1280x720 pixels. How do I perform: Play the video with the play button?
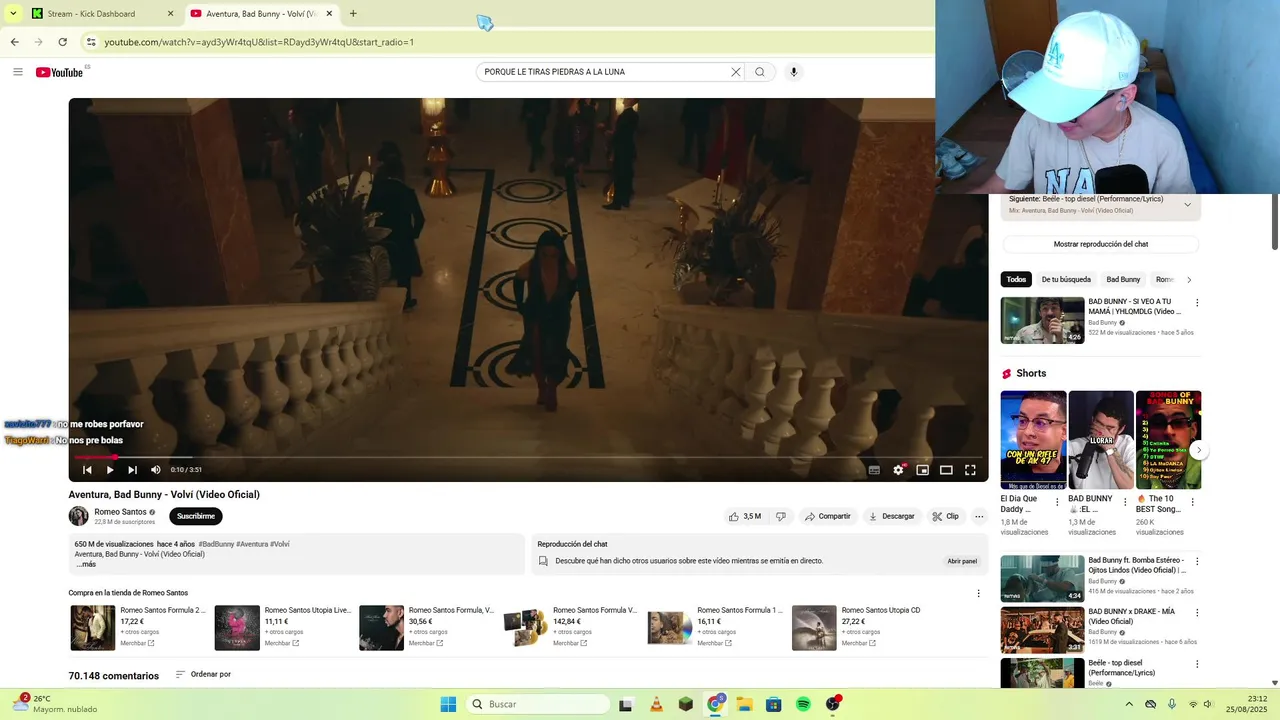pyautogui.click(x=110, y=470)
